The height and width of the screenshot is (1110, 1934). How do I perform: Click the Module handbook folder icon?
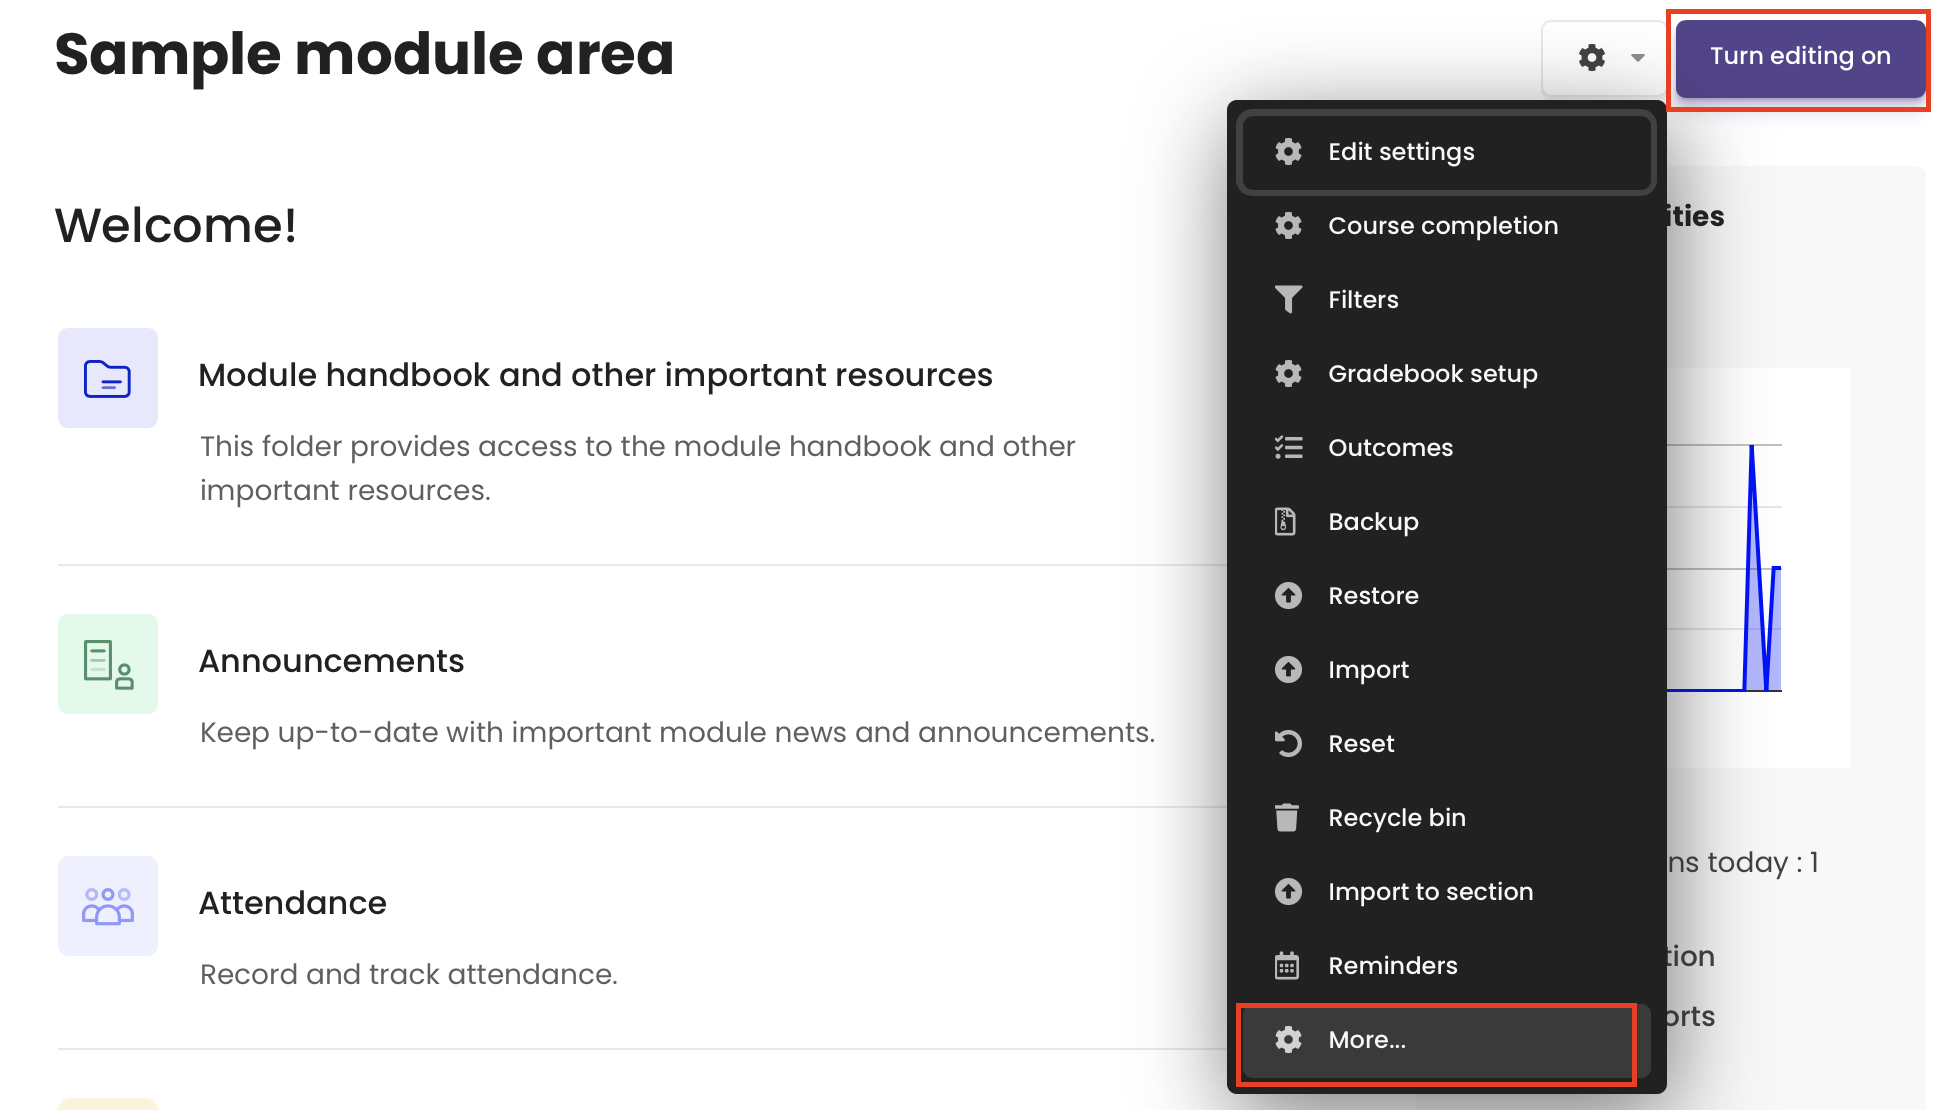108,378
